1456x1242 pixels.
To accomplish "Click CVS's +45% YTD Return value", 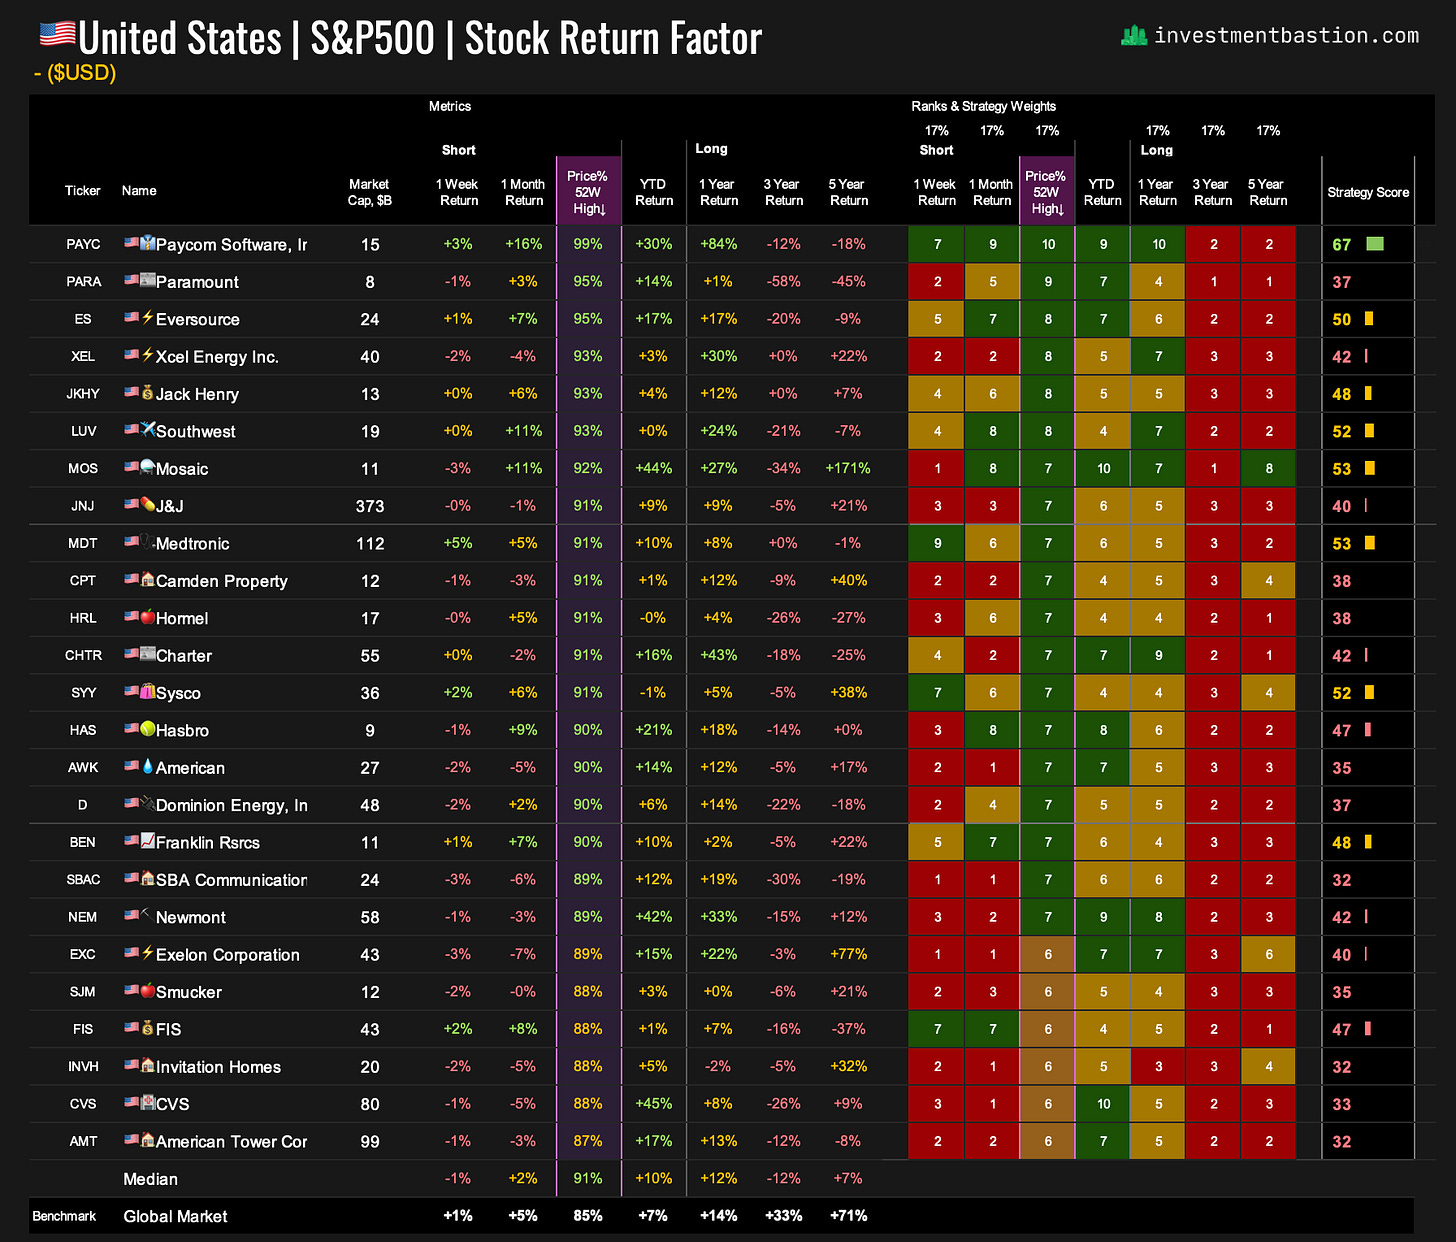I will (x=653, y=1104).
